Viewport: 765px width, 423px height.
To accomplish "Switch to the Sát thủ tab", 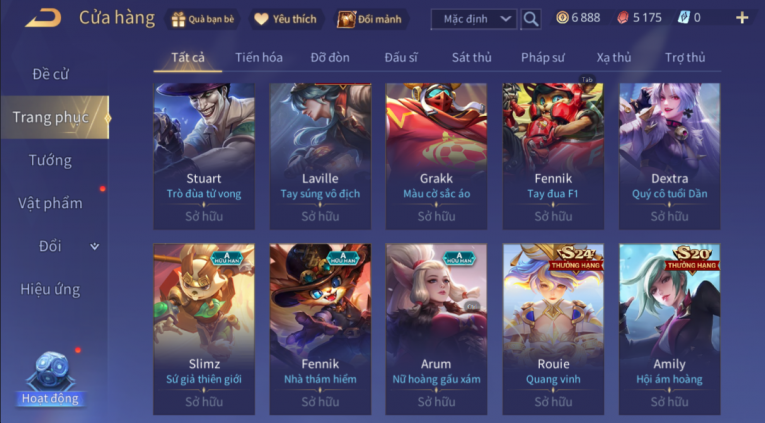I will pyautogui.click(x=471, y=58).
